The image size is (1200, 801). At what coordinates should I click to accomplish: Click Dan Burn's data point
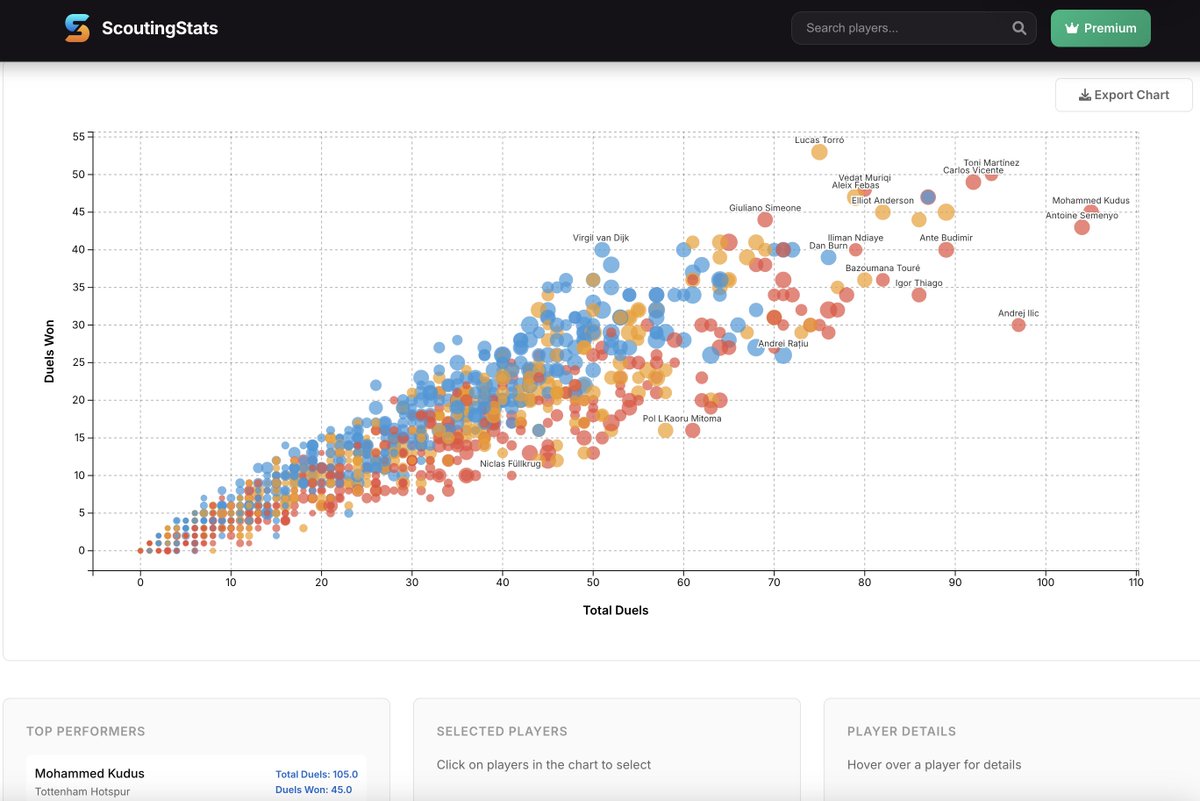point(828,257)
